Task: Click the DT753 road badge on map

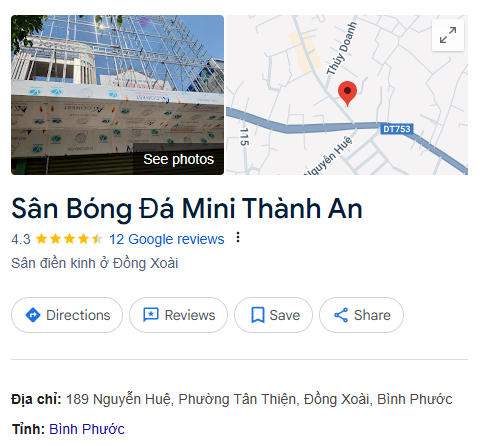Action: coord(397,129)
